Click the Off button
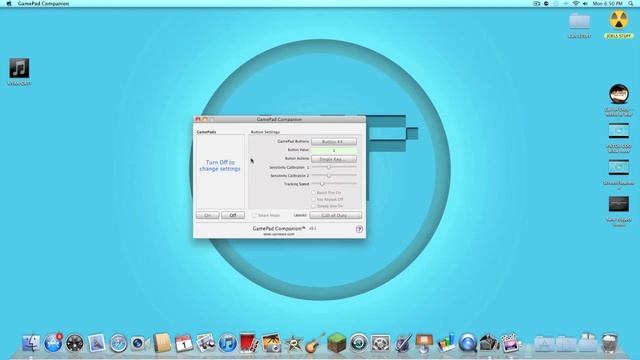This screenshot has width=640, height=360. [233, 215]
